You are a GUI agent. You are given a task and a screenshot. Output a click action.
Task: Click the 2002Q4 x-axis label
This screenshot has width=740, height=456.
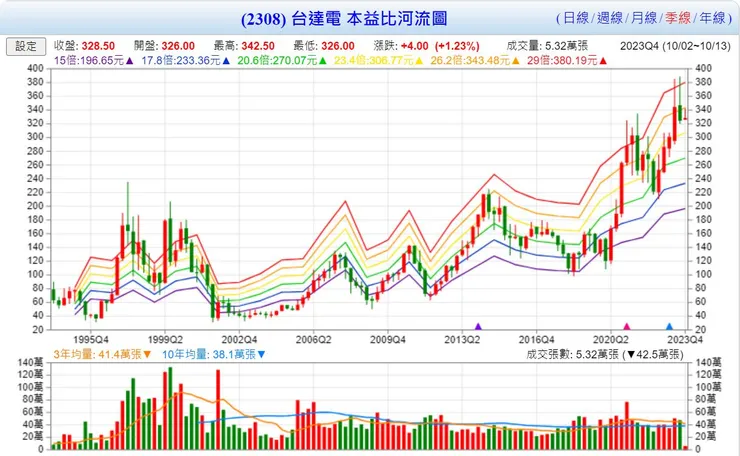pyautogui.click(x=239, y=340)
